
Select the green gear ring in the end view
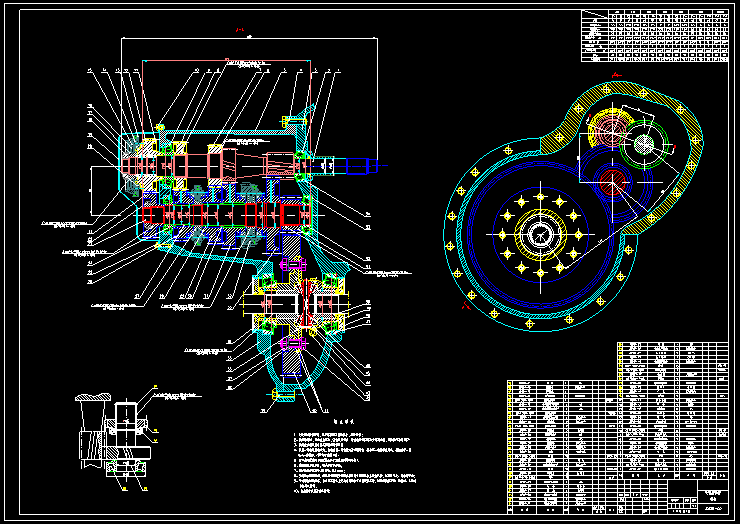pos(643,144)
